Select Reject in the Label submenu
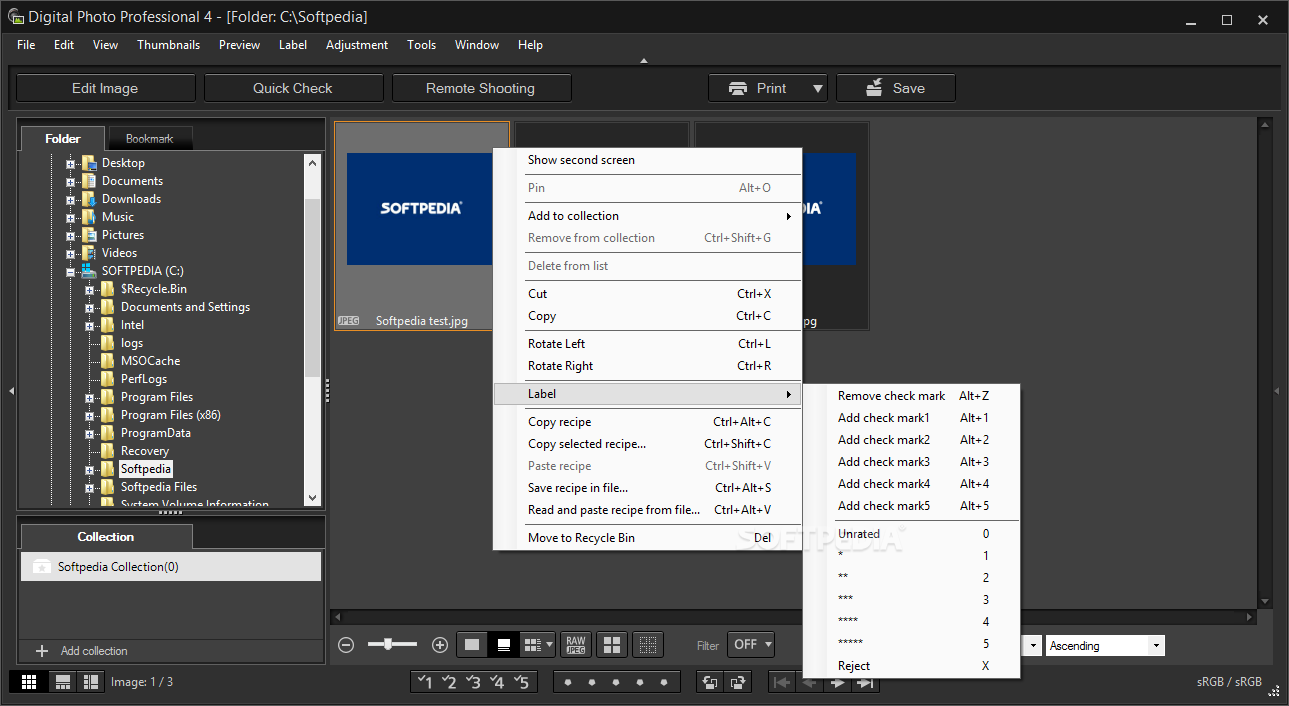The image size is (1289, 706). [x=912, y=666]
